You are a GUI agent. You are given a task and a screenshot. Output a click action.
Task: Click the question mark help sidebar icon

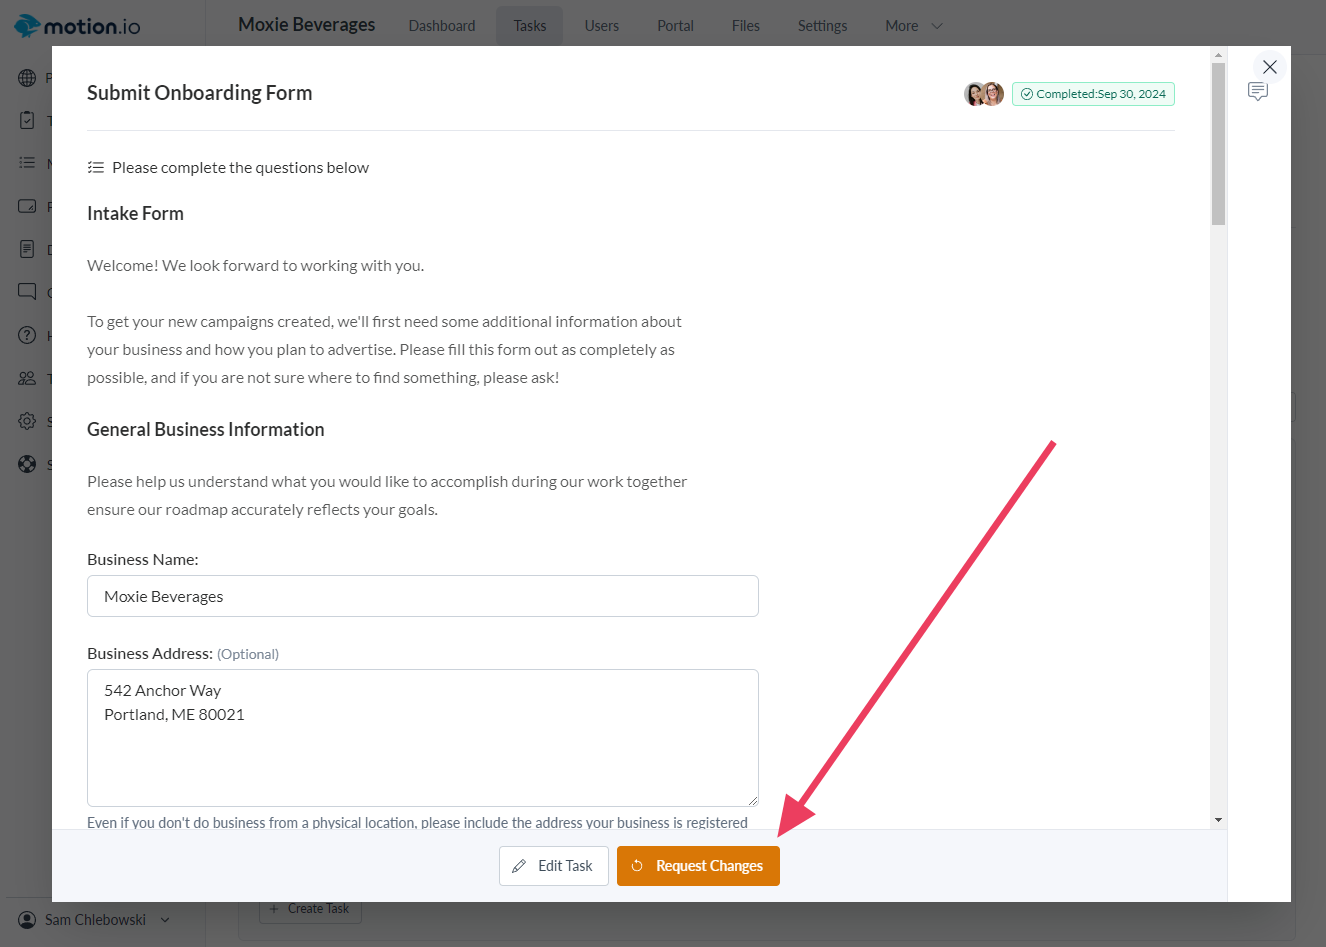(x=27, y=335)
